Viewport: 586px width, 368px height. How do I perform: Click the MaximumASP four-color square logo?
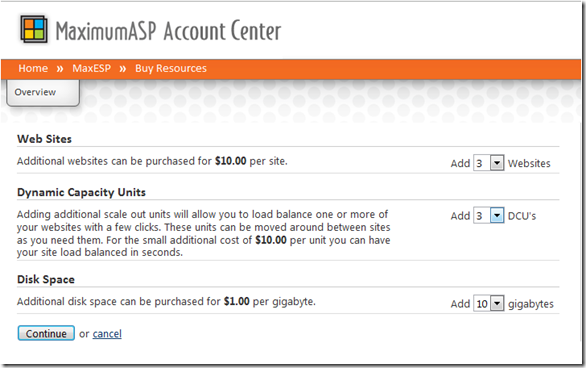tap(34, 29)
